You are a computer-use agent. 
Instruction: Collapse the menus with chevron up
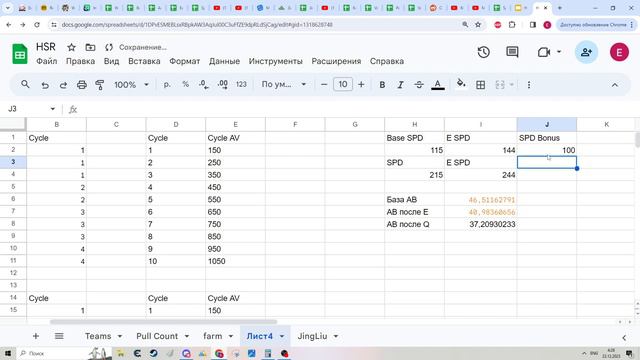point(615,85)
